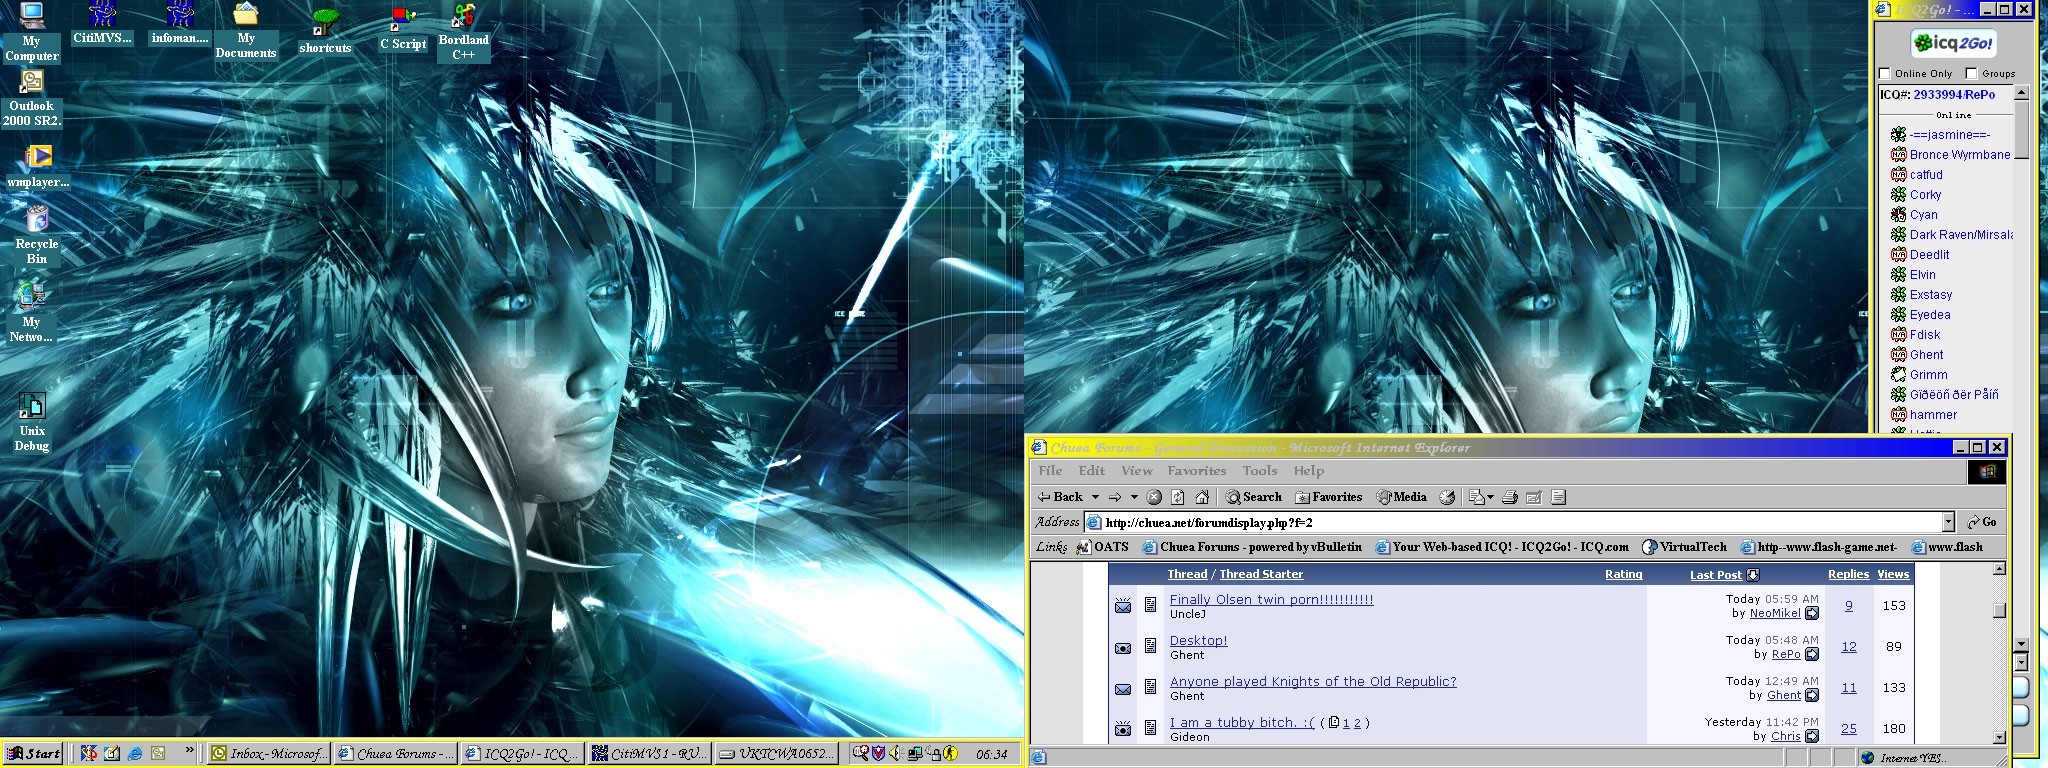Open the Help menu in Internet Explorer
This screenshot has height=768, width=2048.
click(x=1308, y=471)
